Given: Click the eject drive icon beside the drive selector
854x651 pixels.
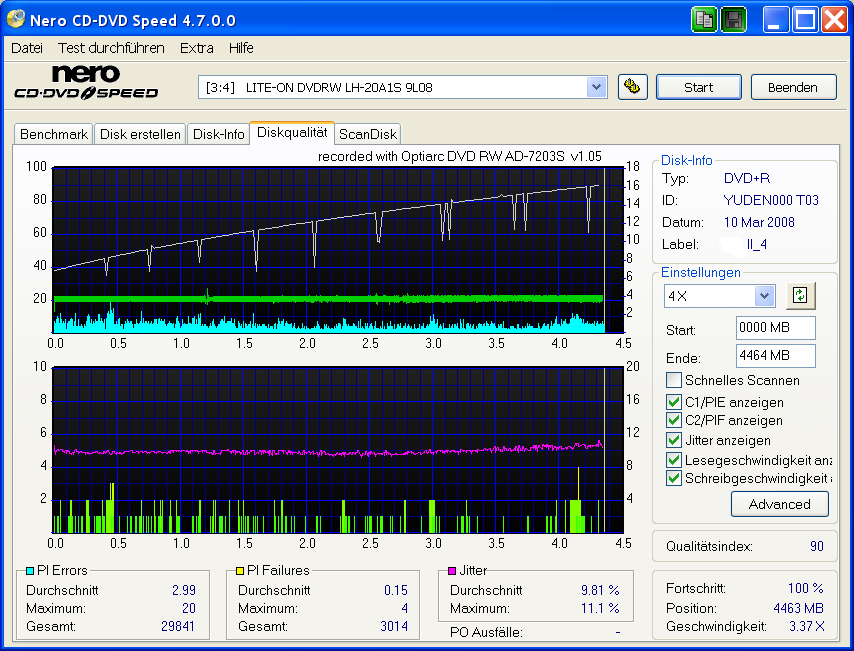Looking at the screenshot, I should pos(632,87).
